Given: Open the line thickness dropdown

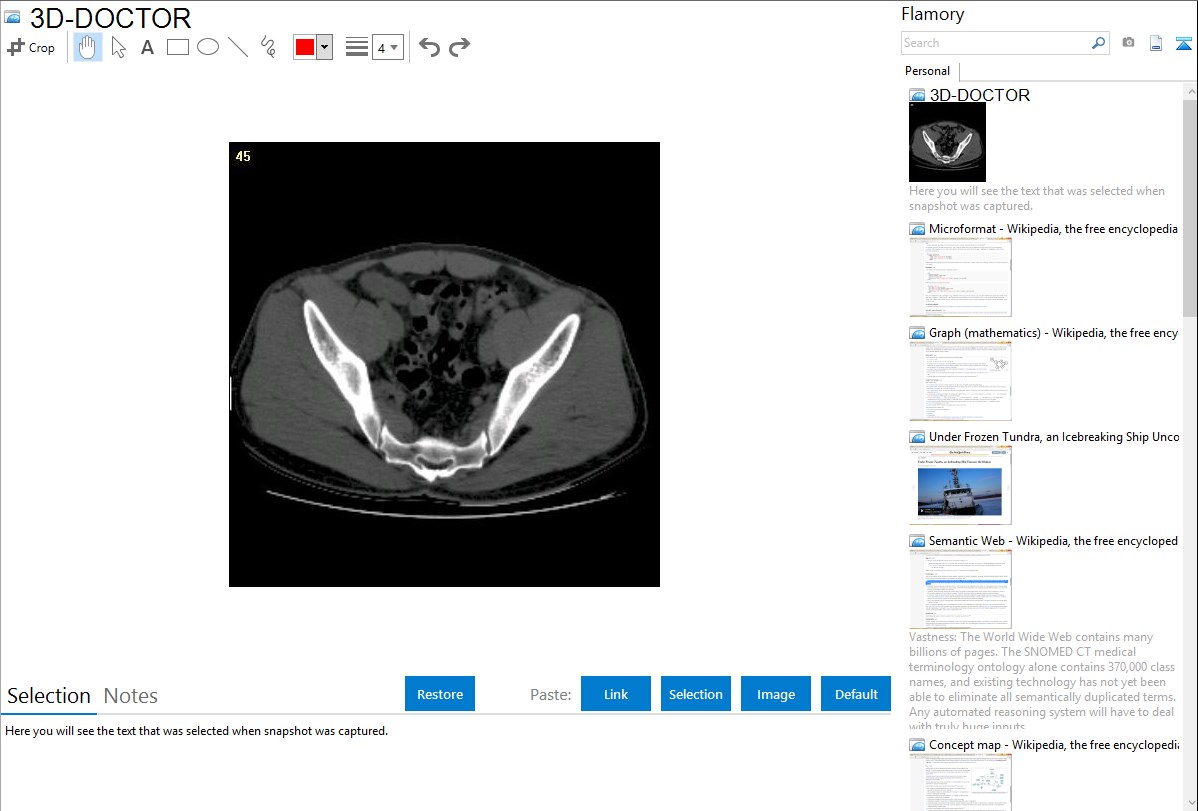Looking at the screenshot, I should click(387, 47).
